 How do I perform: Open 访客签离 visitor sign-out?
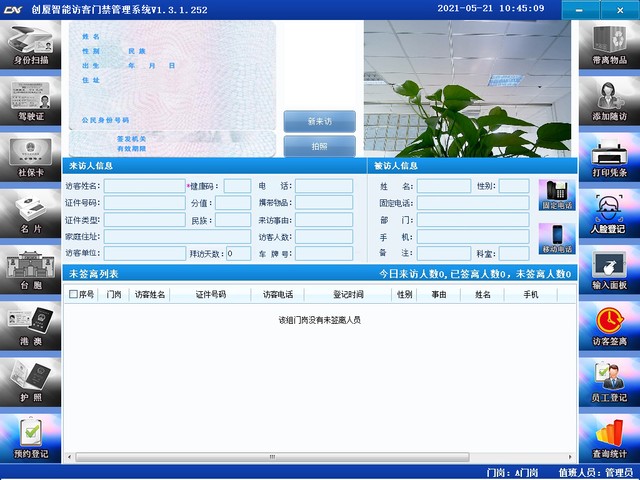[x=608, y=324]
